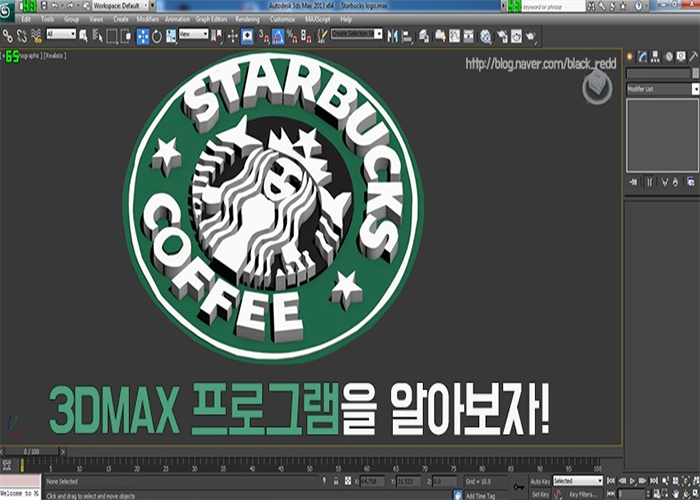Open the key mode Selected dropdown

coord(578,481)
